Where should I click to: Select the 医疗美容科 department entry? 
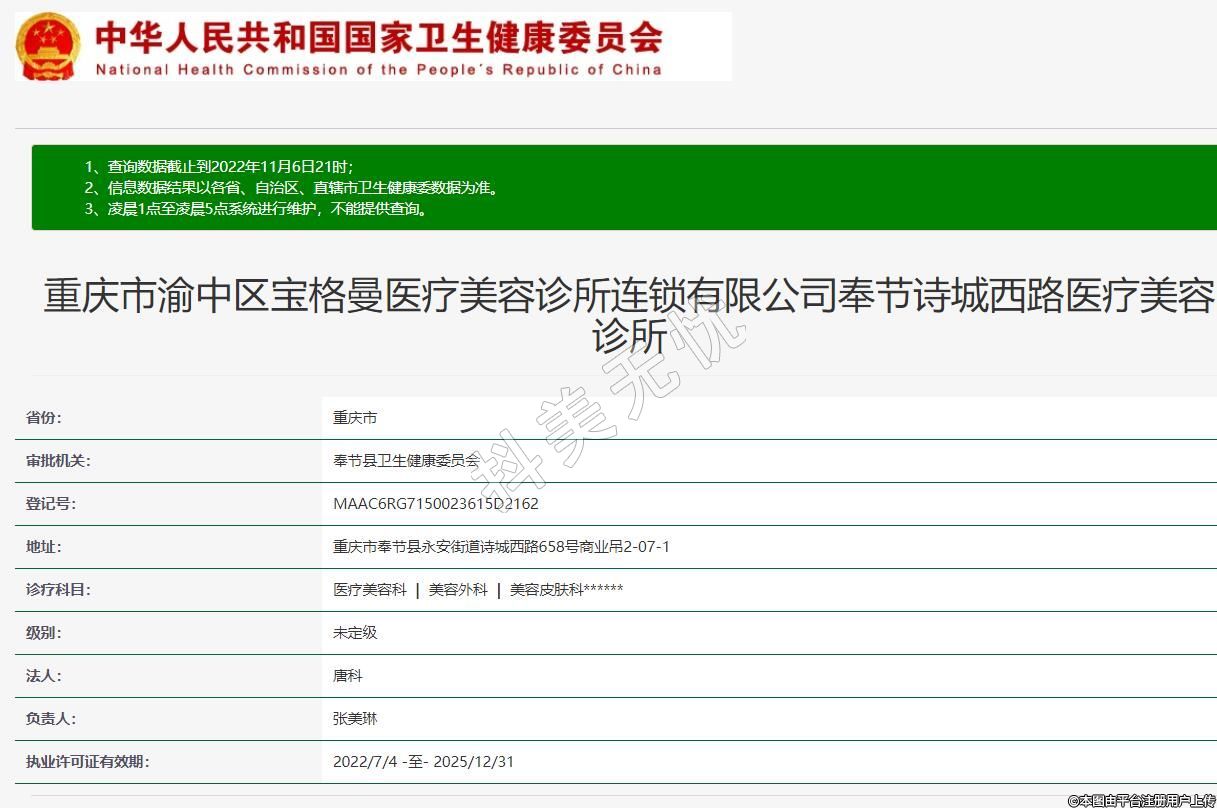click(x=370, y=590)
